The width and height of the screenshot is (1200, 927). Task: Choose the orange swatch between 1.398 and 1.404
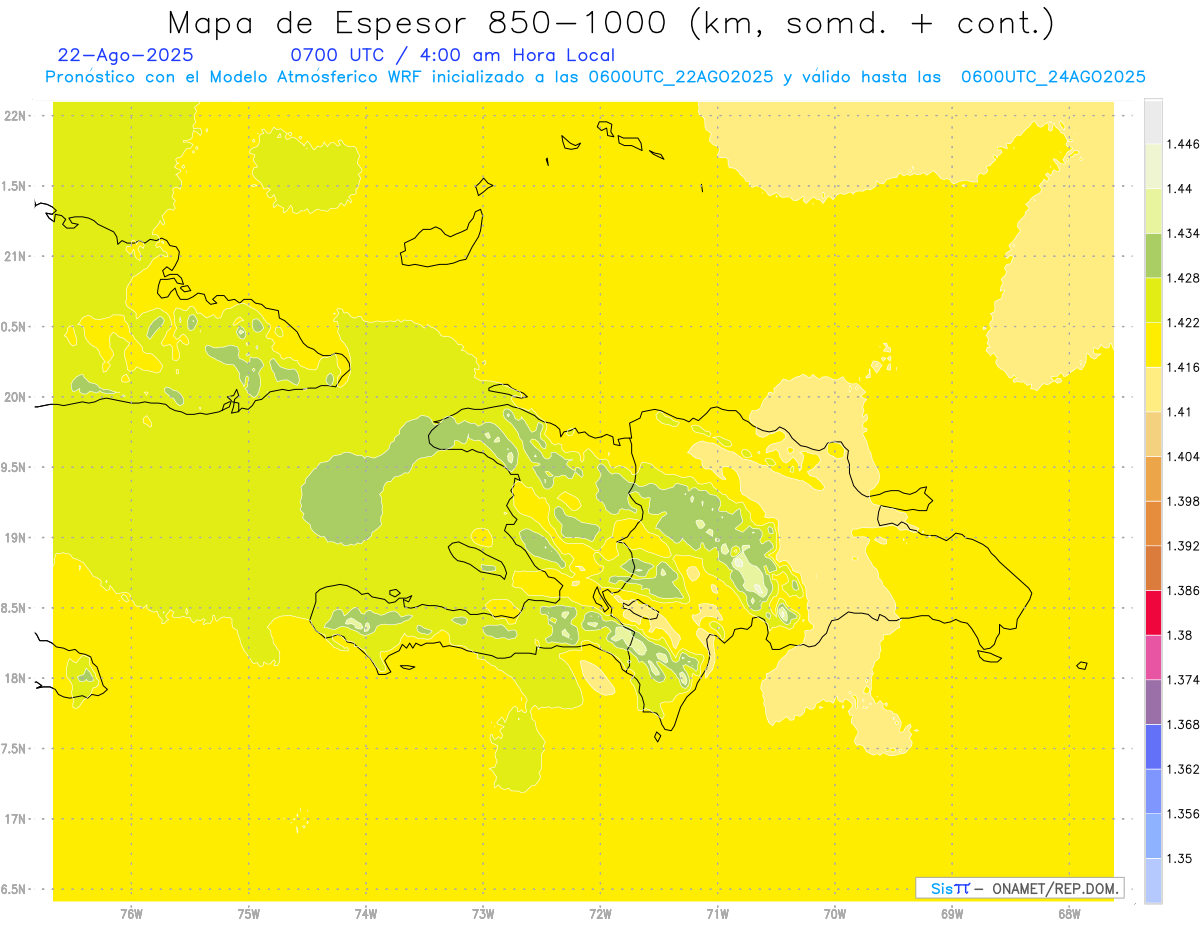pos(1153,478)
